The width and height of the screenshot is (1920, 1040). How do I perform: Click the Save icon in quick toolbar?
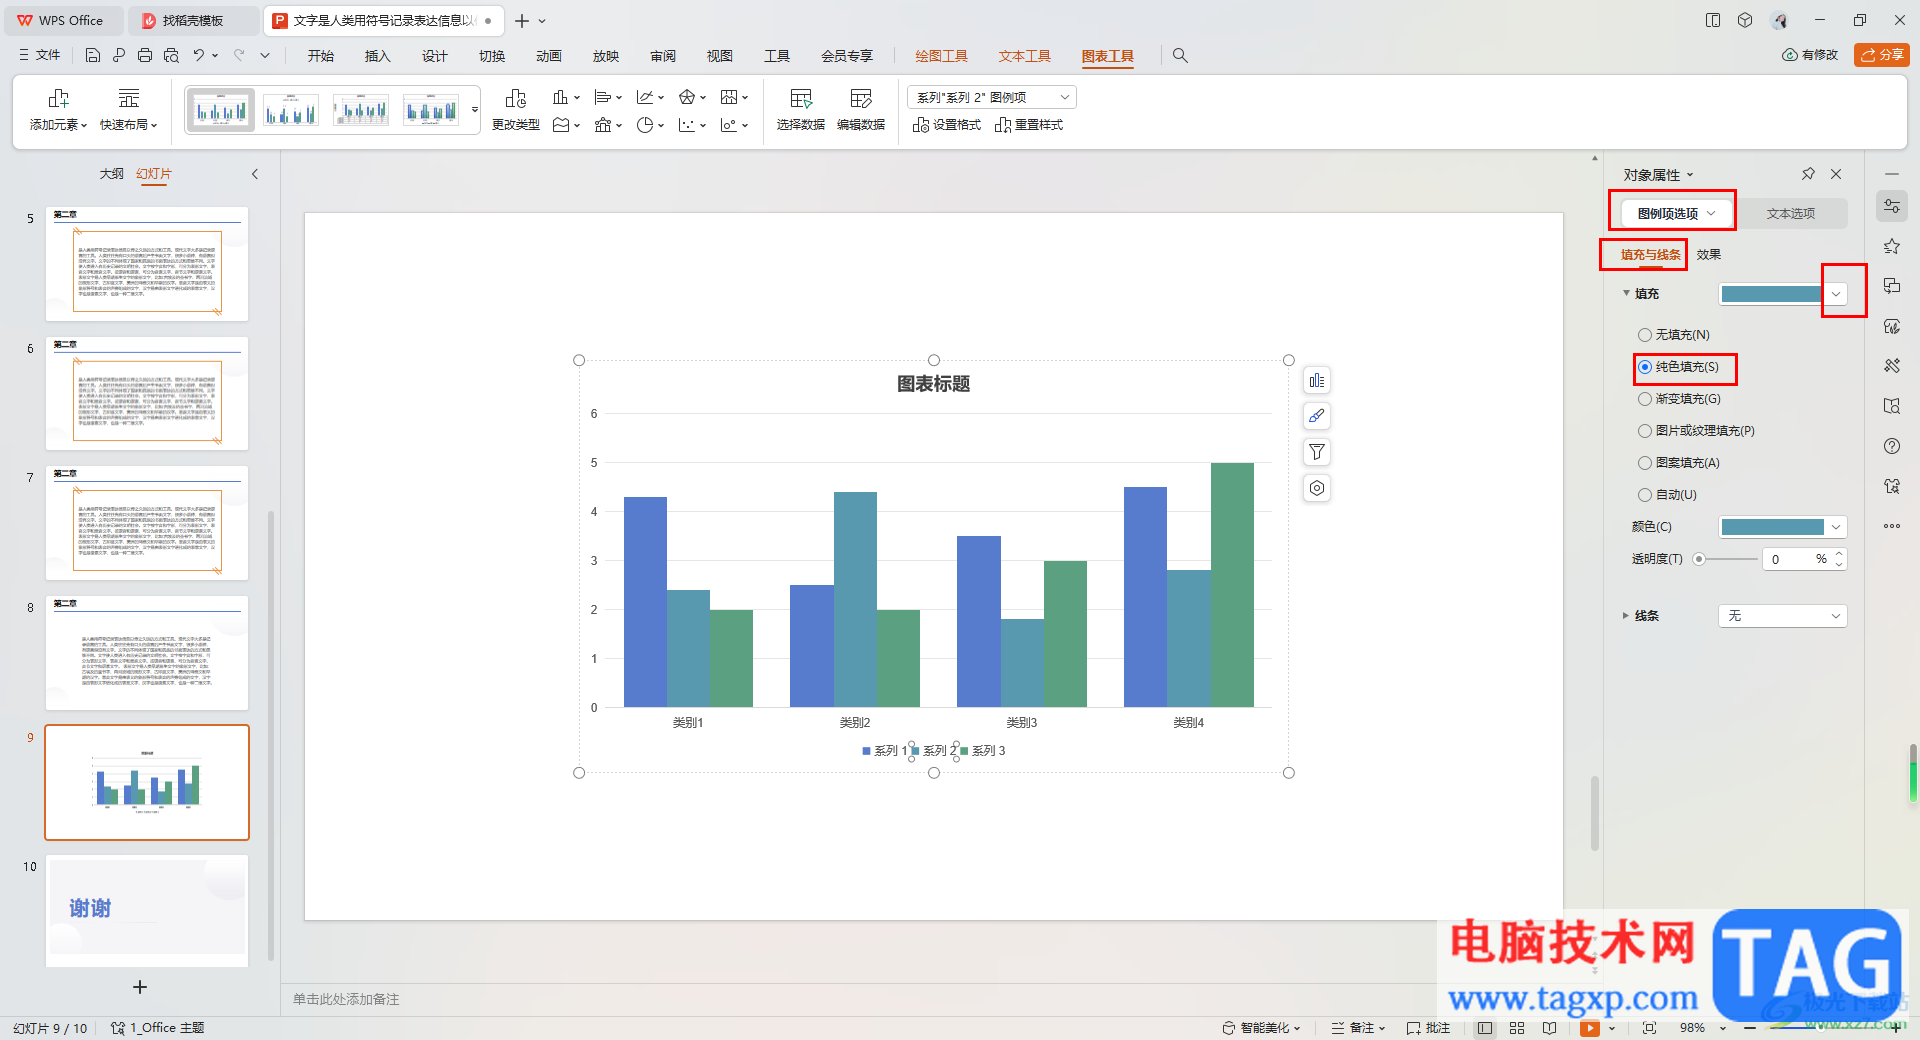(92, 56)
